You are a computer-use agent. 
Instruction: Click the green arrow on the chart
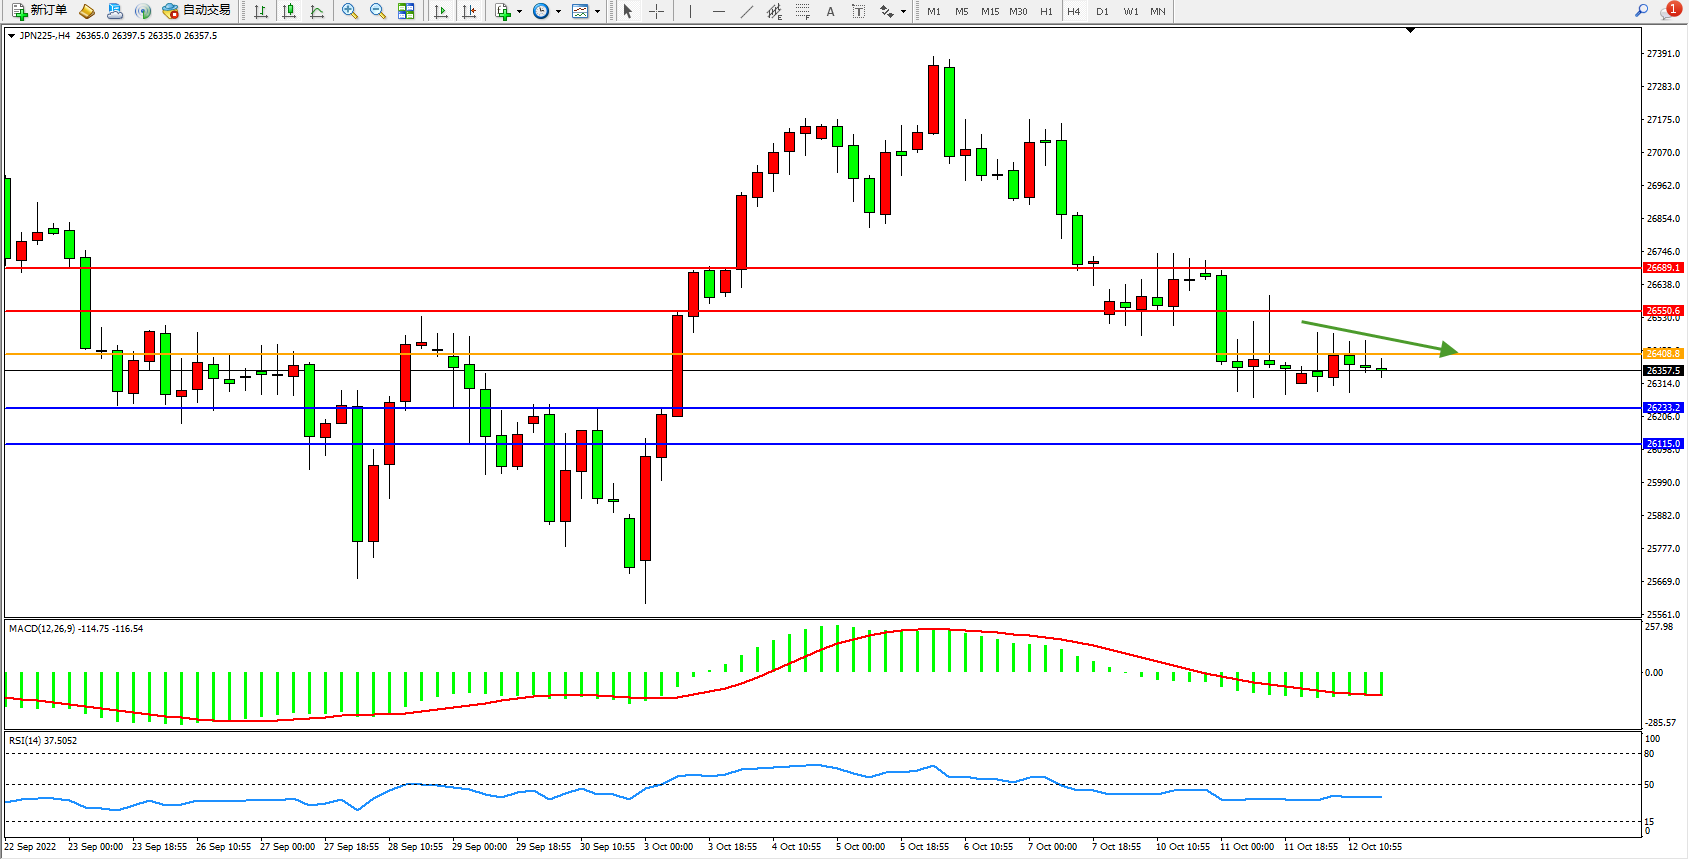tap(1380, 337)
